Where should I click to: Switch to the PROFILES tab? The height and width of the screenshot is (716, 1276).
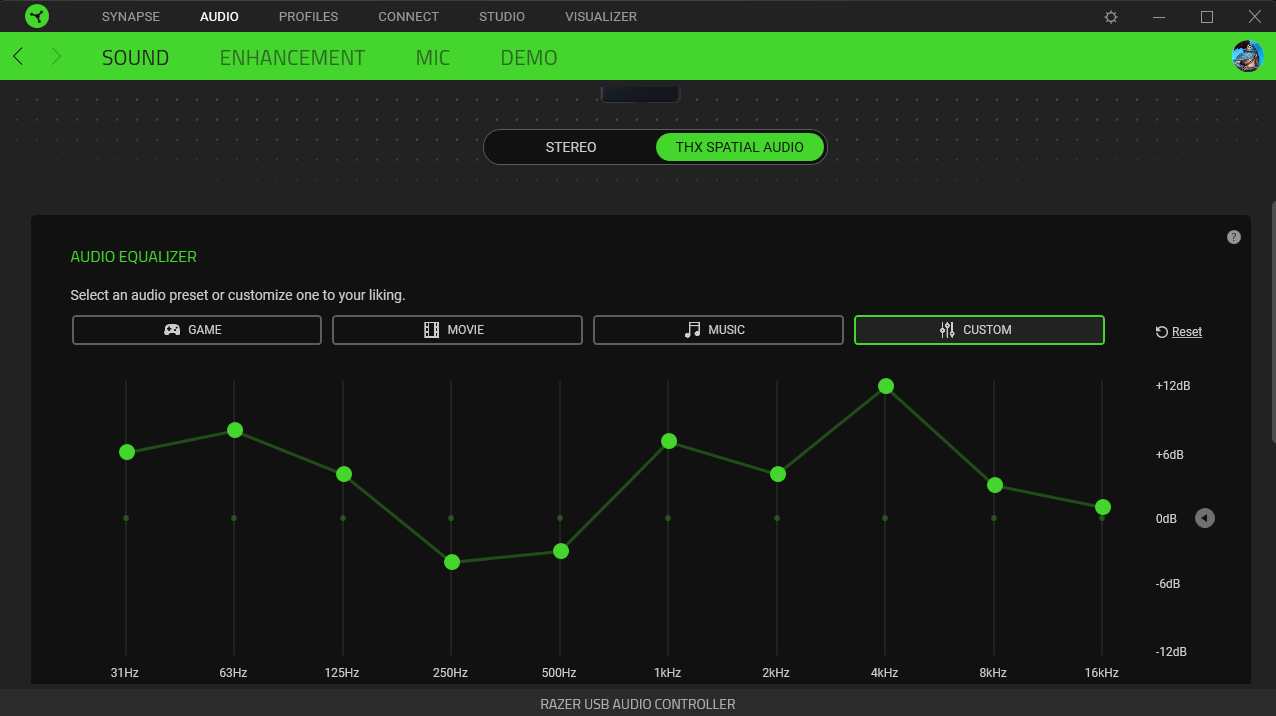(308, 17)
